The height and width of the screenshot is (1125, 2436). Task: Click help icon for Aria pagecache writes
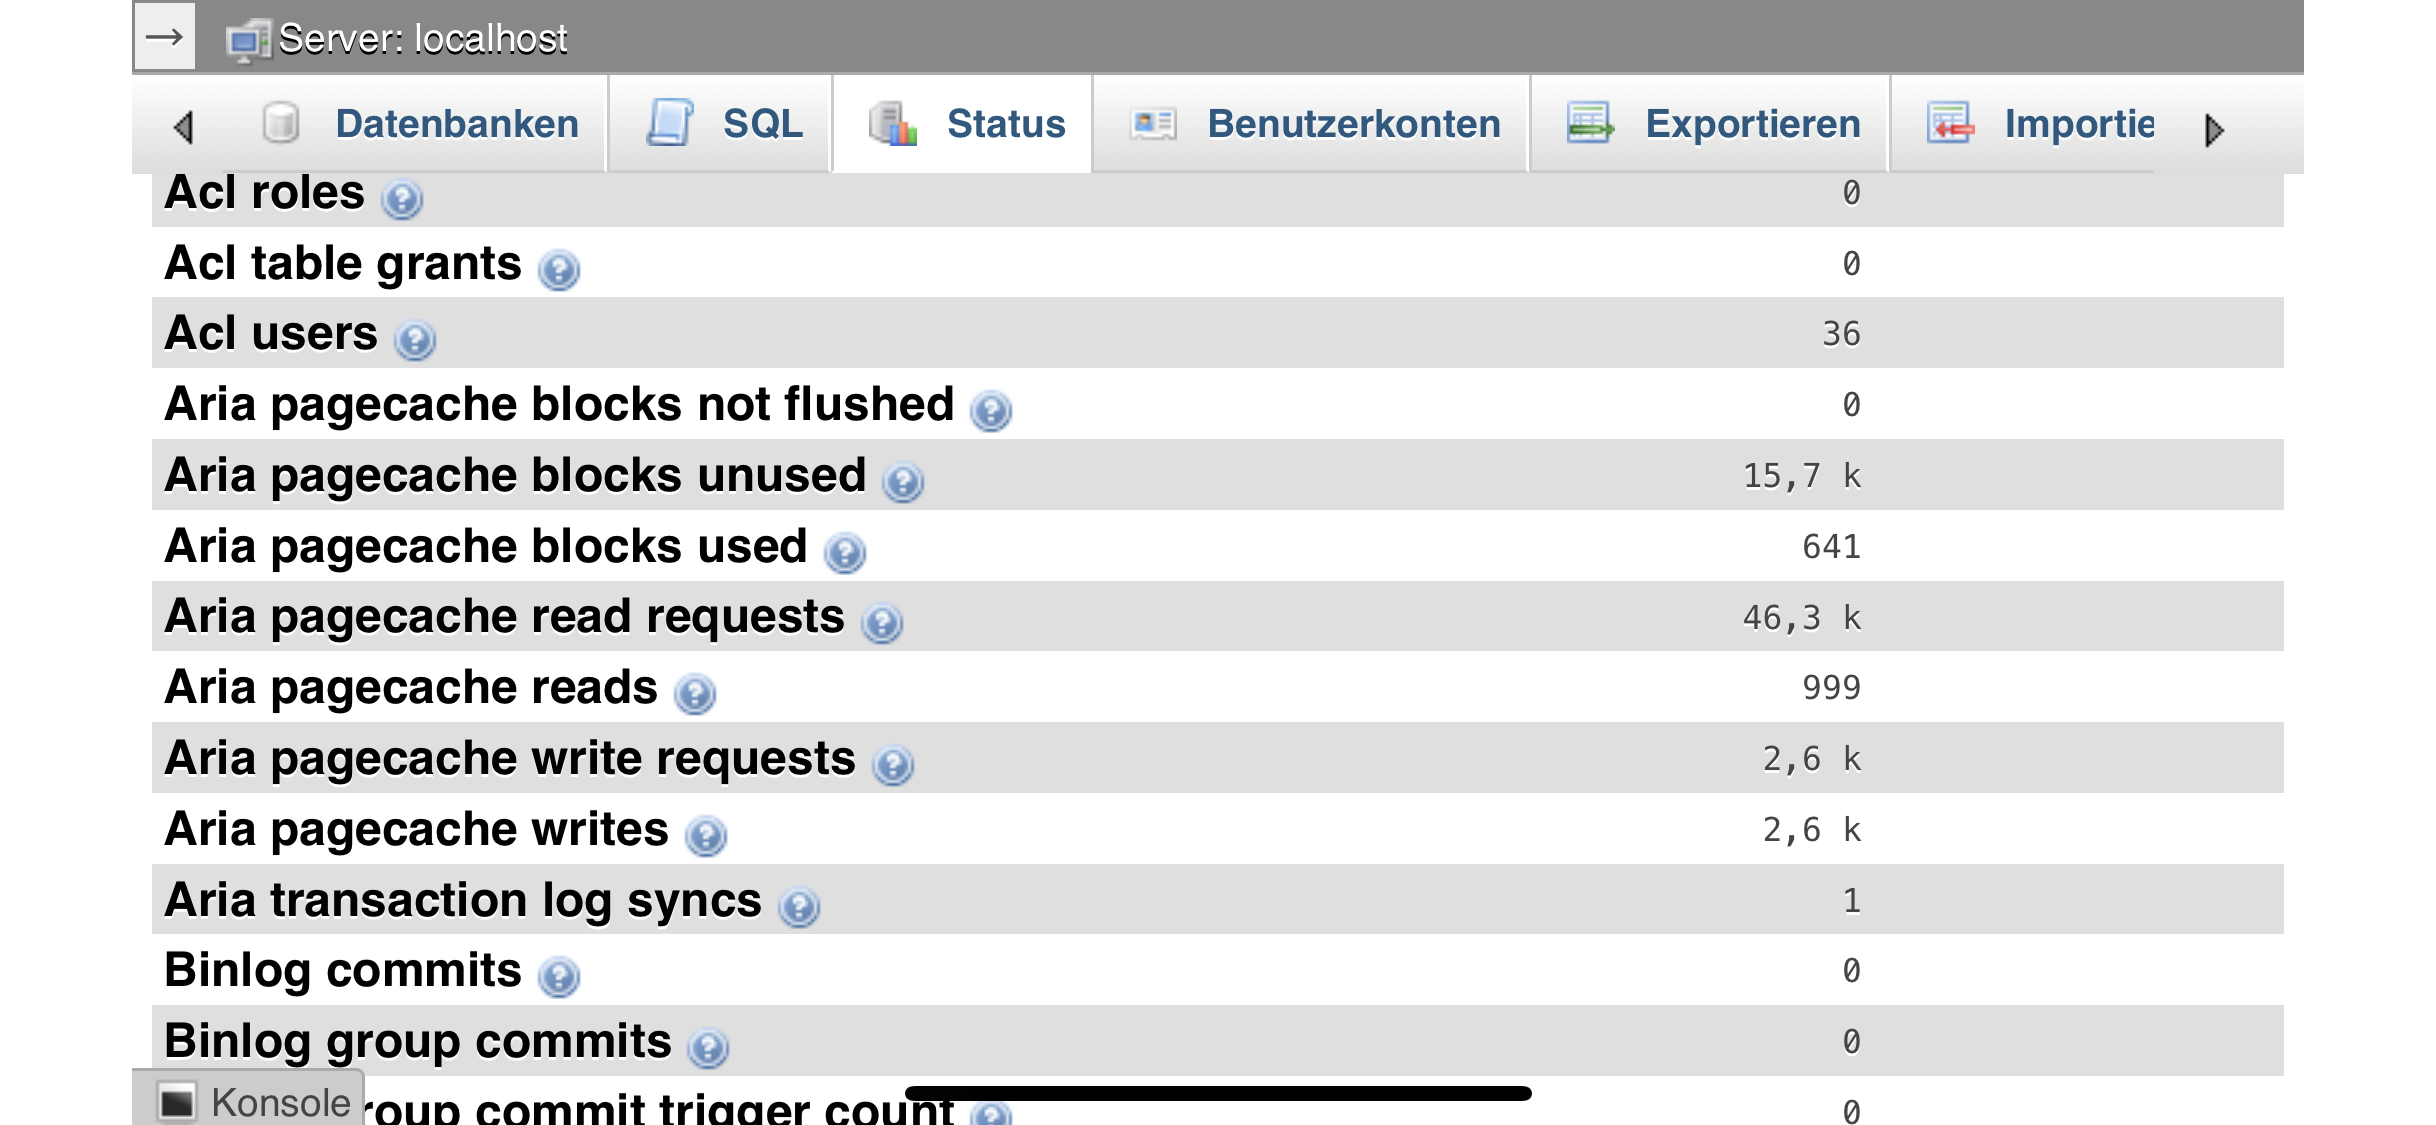[706, 836]
